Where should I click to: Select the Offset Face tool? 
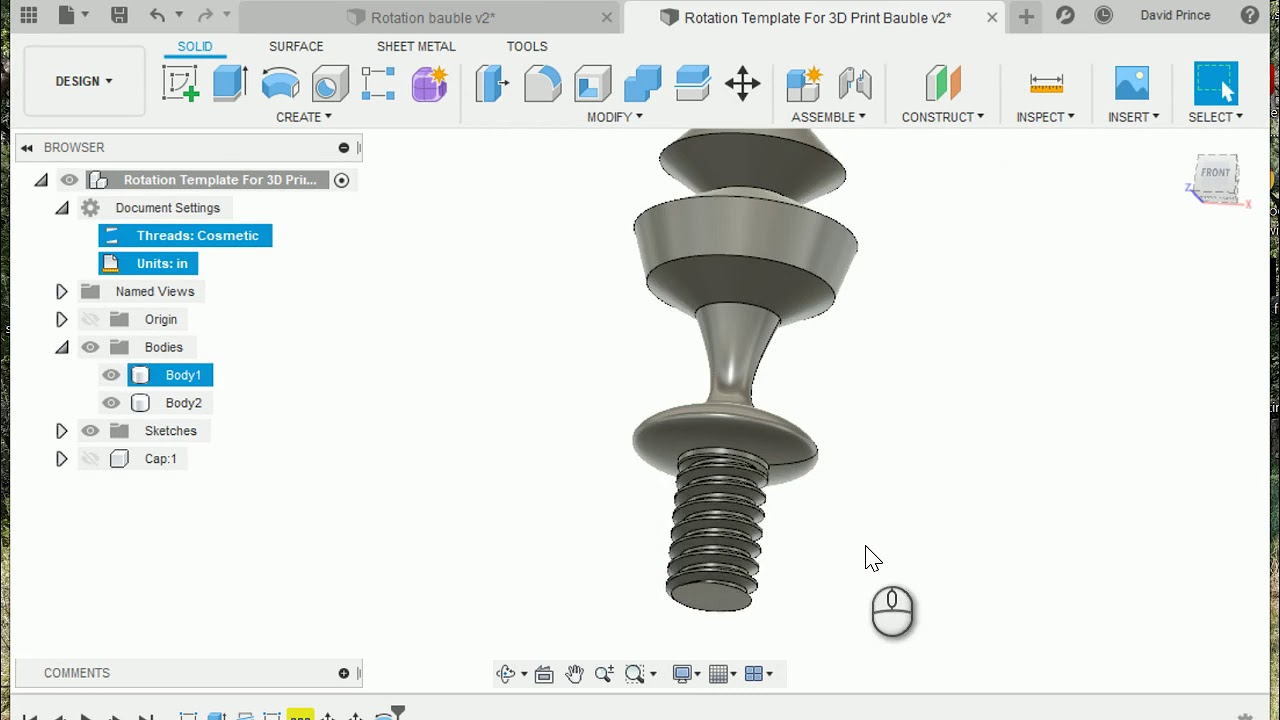(x=692, y=83)
